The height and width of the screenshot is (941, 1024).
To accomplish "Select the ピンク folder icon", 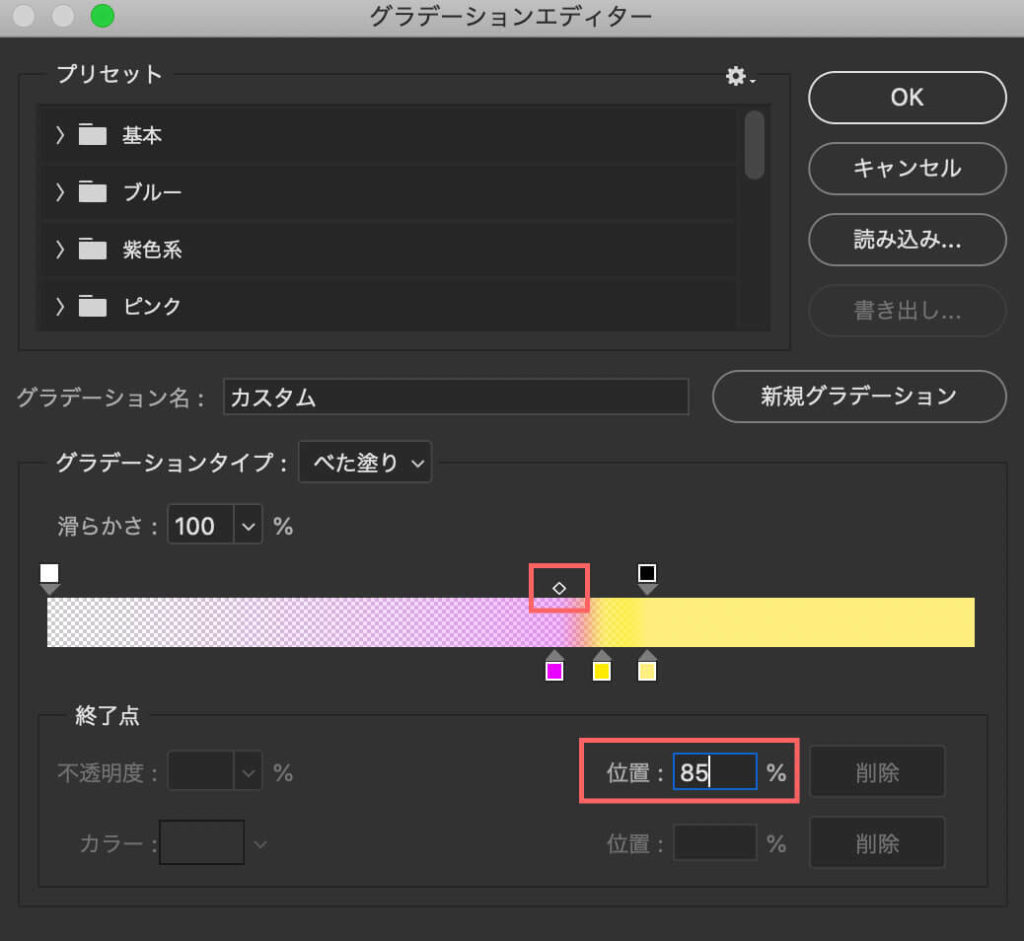I will pos(93,306).
